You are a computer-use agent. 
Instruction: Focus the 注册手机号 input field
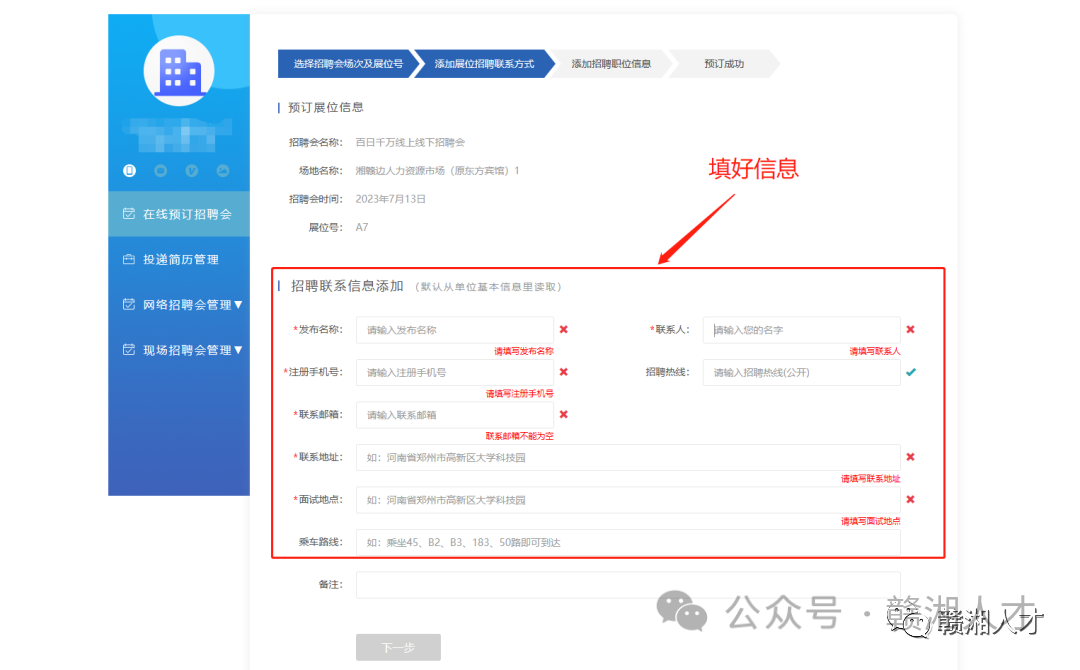[455, 373]
